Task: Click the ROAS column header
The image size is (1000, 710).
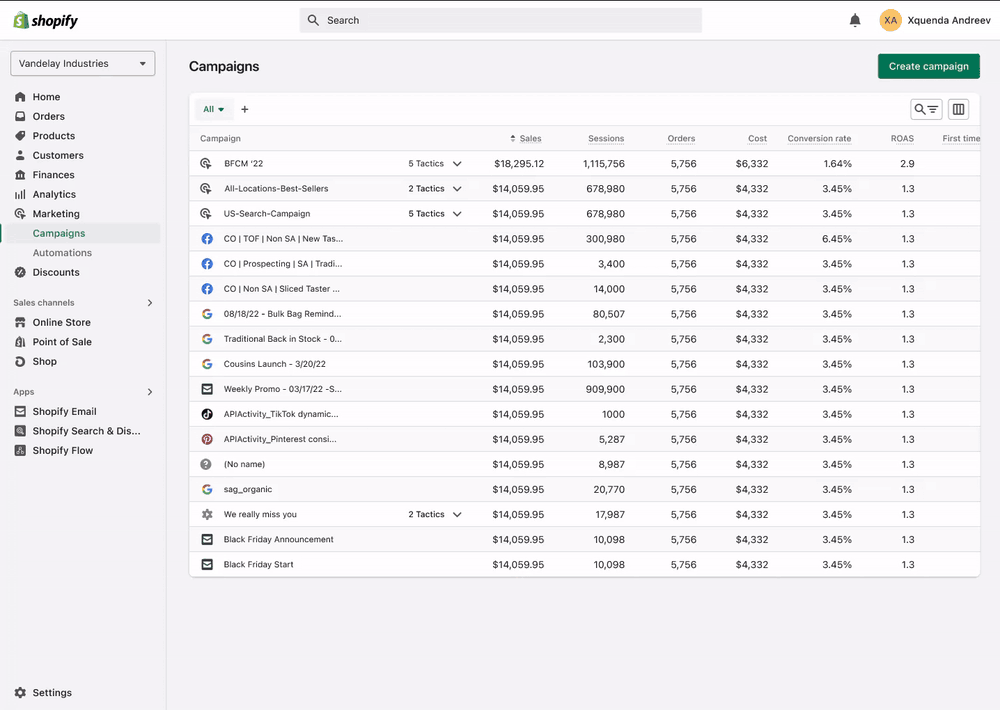Action: (x=902, y=138)
